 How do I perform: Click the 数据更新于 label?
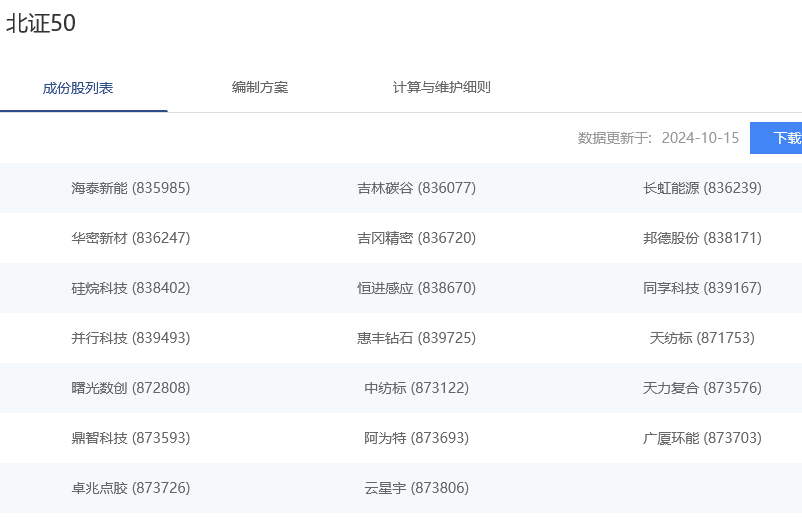(615, 138)
